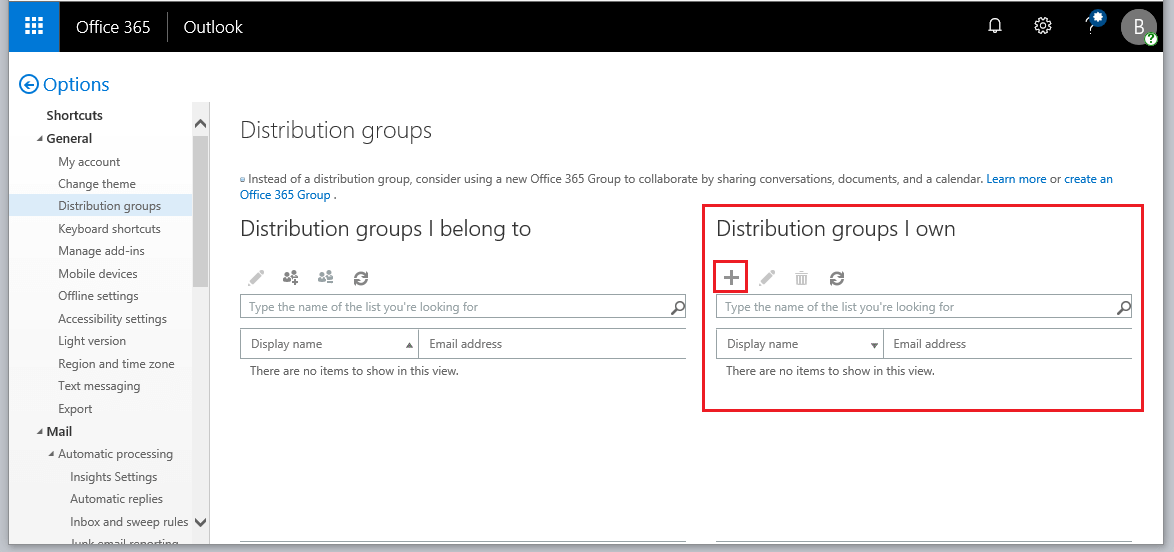The width and height of the screenshot is (1174, 552).
Task: Follow the Learn more link
Action: click(1016, 179)
